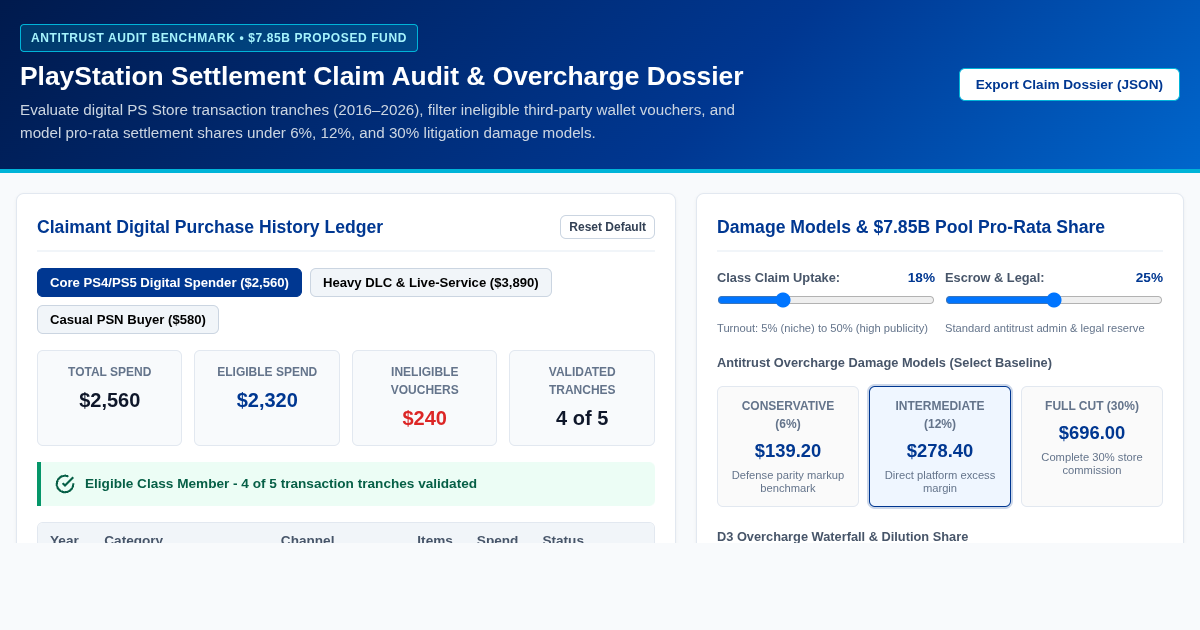Select Heavy DLC & Live-Service profile
1200x630 pixels.
pos(431,282)
